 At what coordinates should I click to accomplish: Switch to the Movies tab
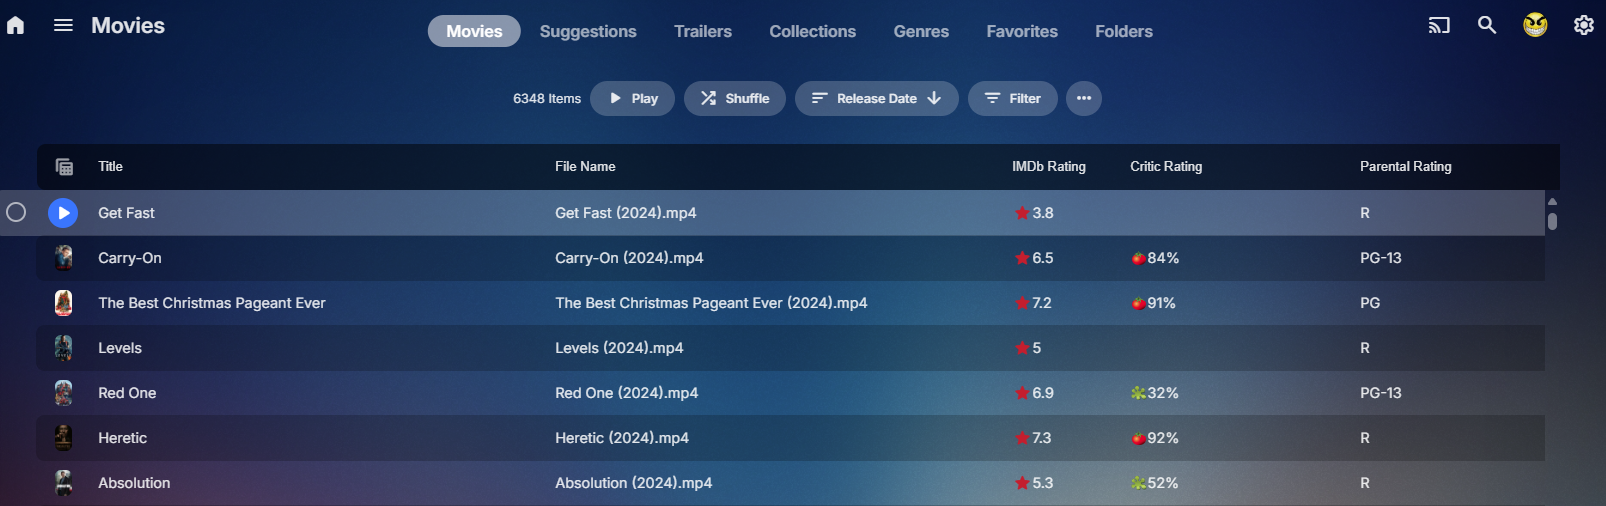[x=474, y=31]
